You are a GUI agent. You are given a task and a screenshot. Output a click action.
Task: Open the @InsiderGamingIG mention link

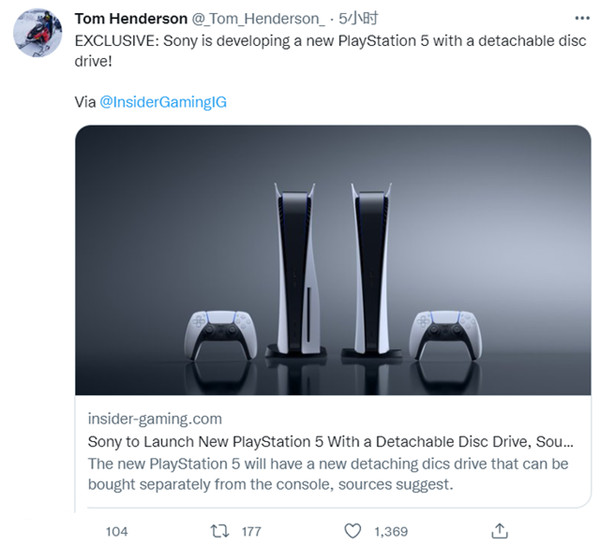pos(165,102)
